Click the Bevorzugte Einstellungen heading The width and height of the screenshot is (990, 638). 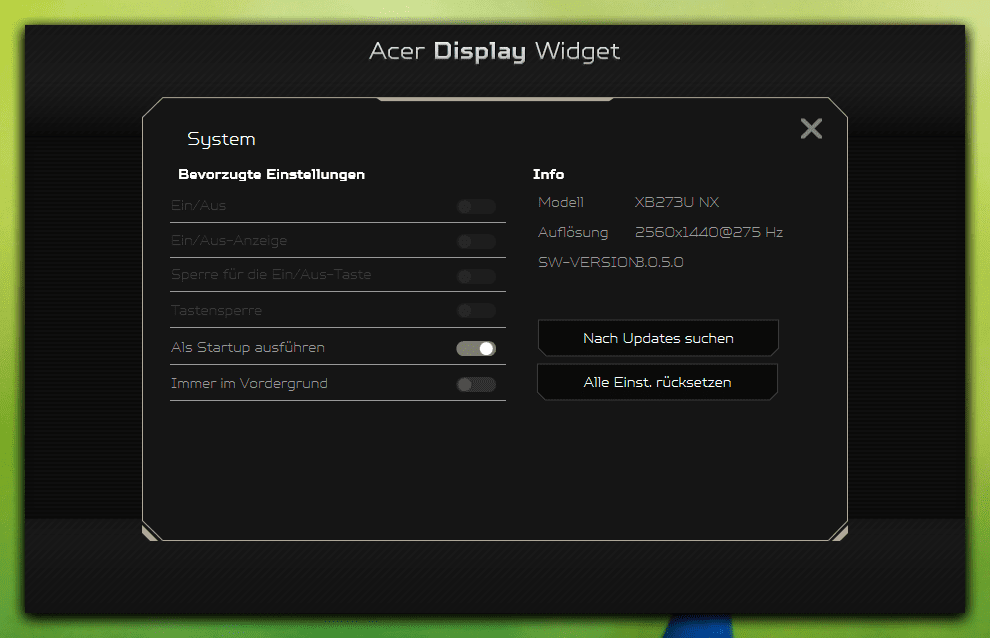[x=271, y=175]
